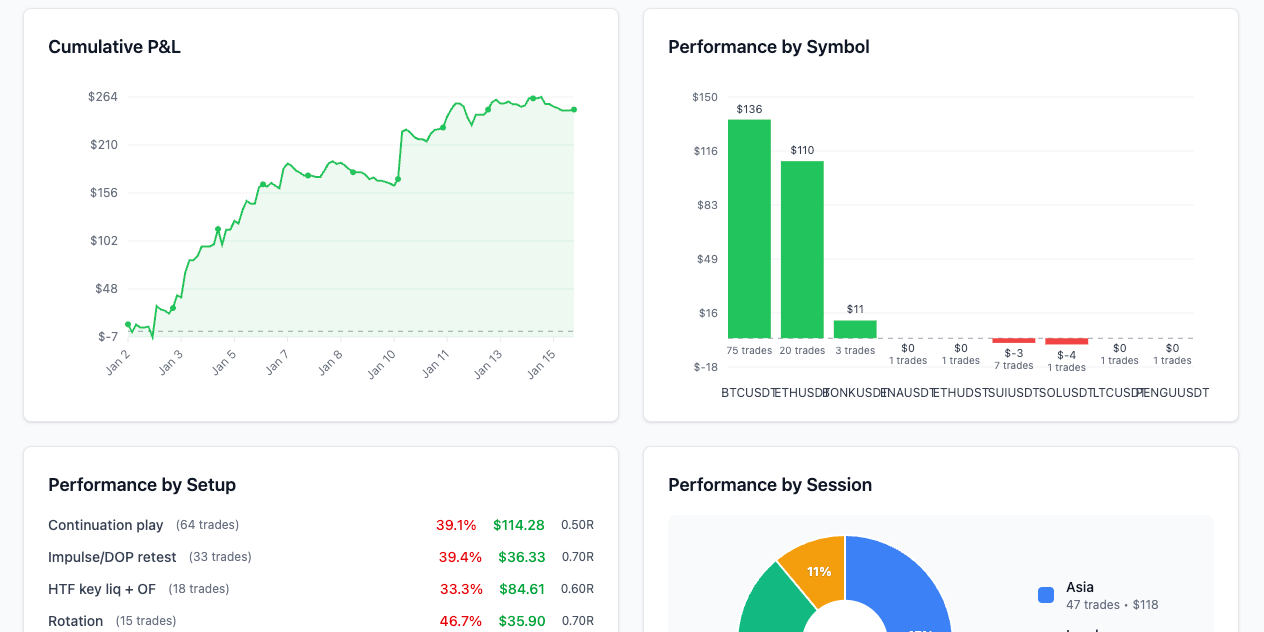Viewport: 1264px width, 632px height.
Task: Select the Impulse/DOP retest setup row
Action: (x=321, y=557)
